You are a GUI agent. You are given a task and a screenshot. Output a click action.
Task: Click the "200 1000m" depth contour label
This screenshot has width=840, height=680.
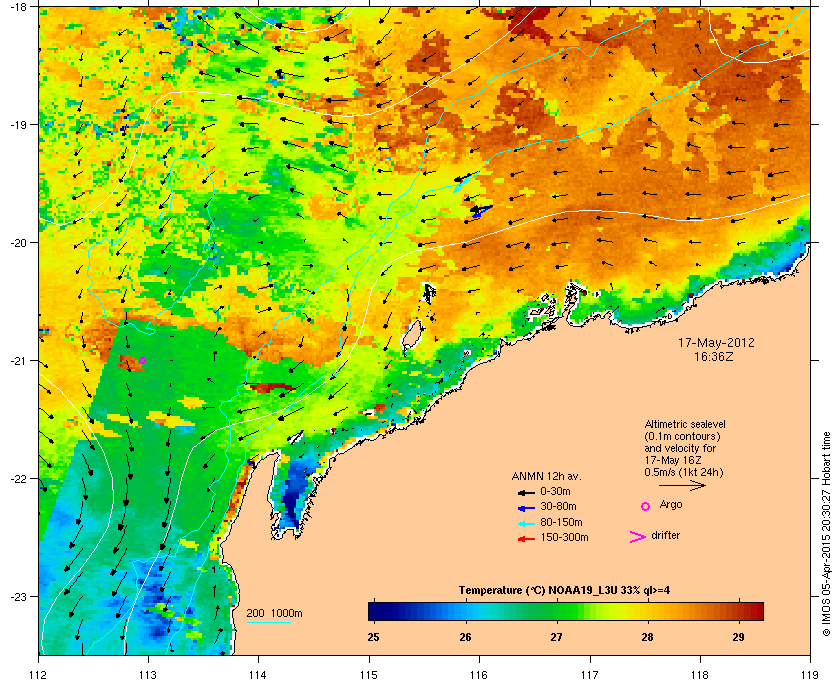click(x=274, y=614)
